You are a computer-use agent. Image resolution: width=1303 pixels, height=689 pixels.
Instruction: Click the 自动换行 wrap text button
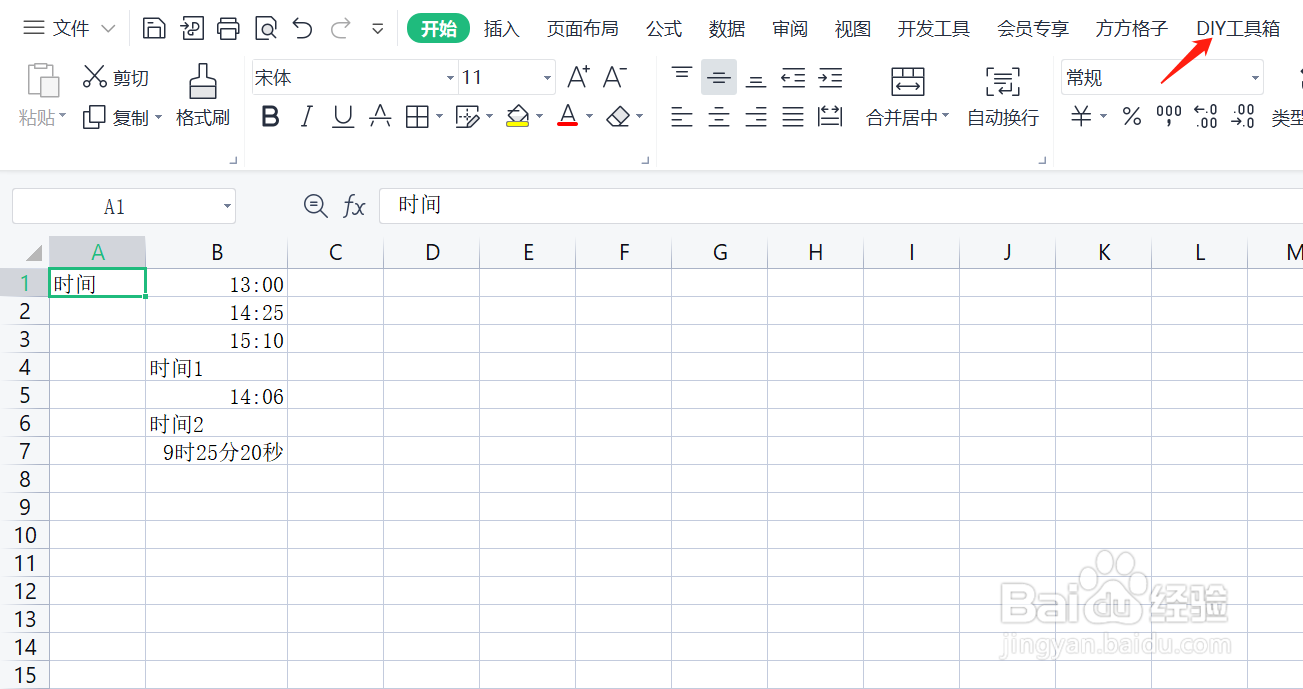(x=1002, y=116)
